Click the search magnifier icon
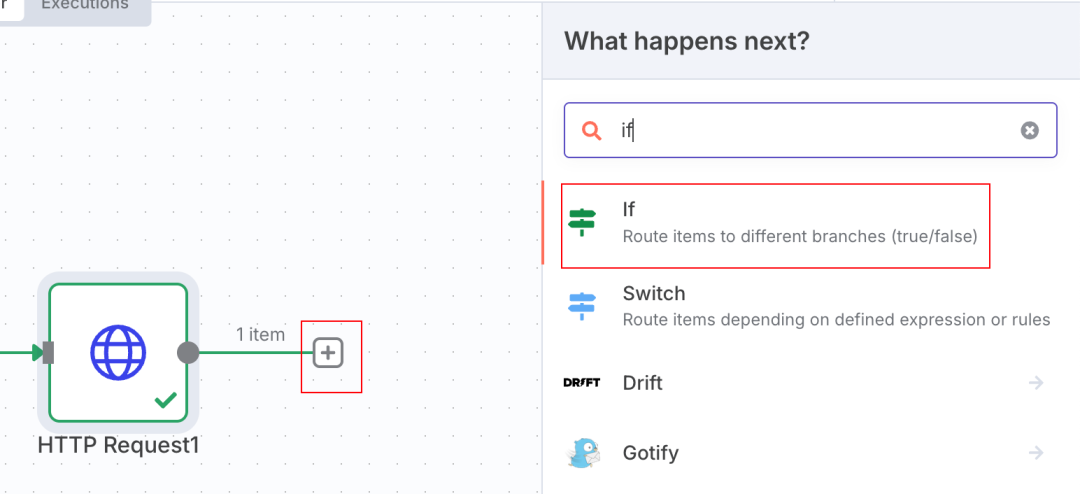1080x494 pixels. (592, 130)
